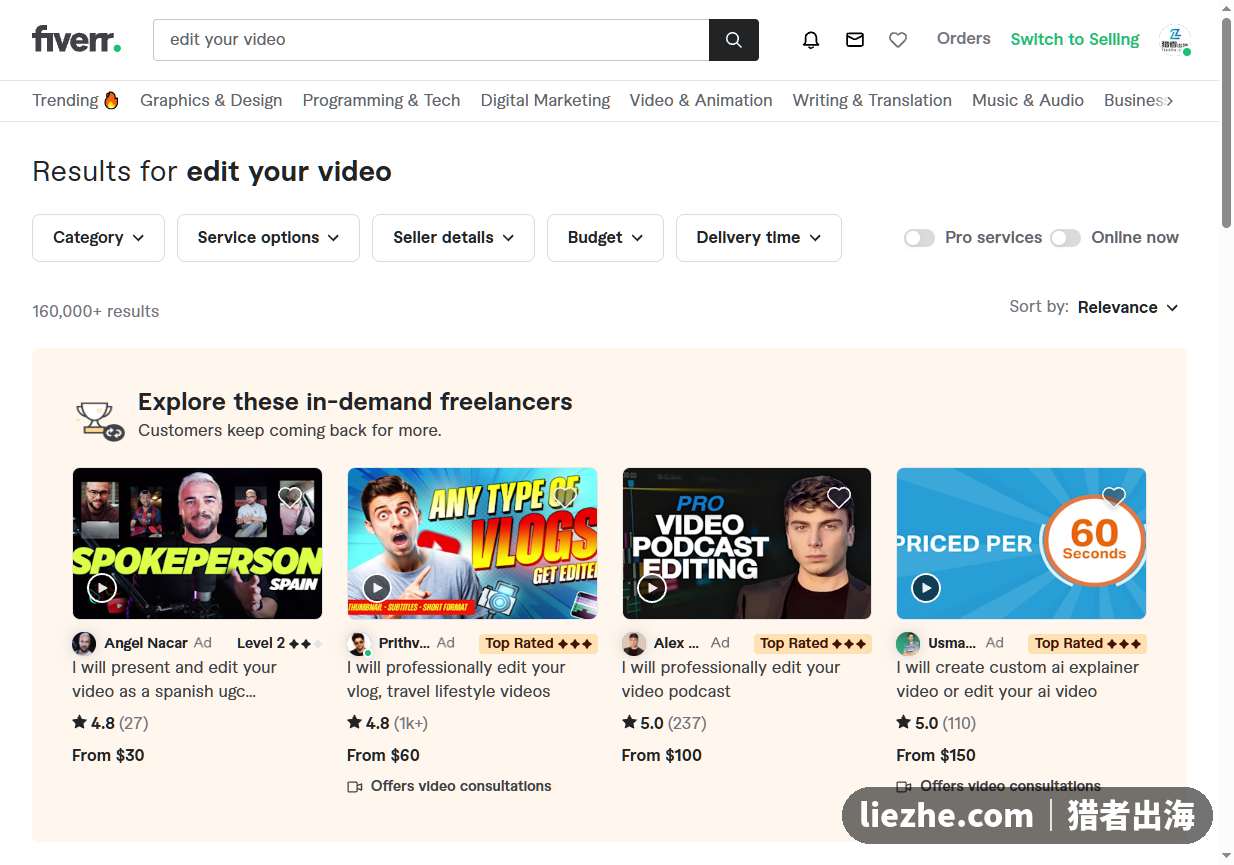Click Angel Nacar's Level 2 badge
The image size is (1234, 865).
[x=280, y=643]
